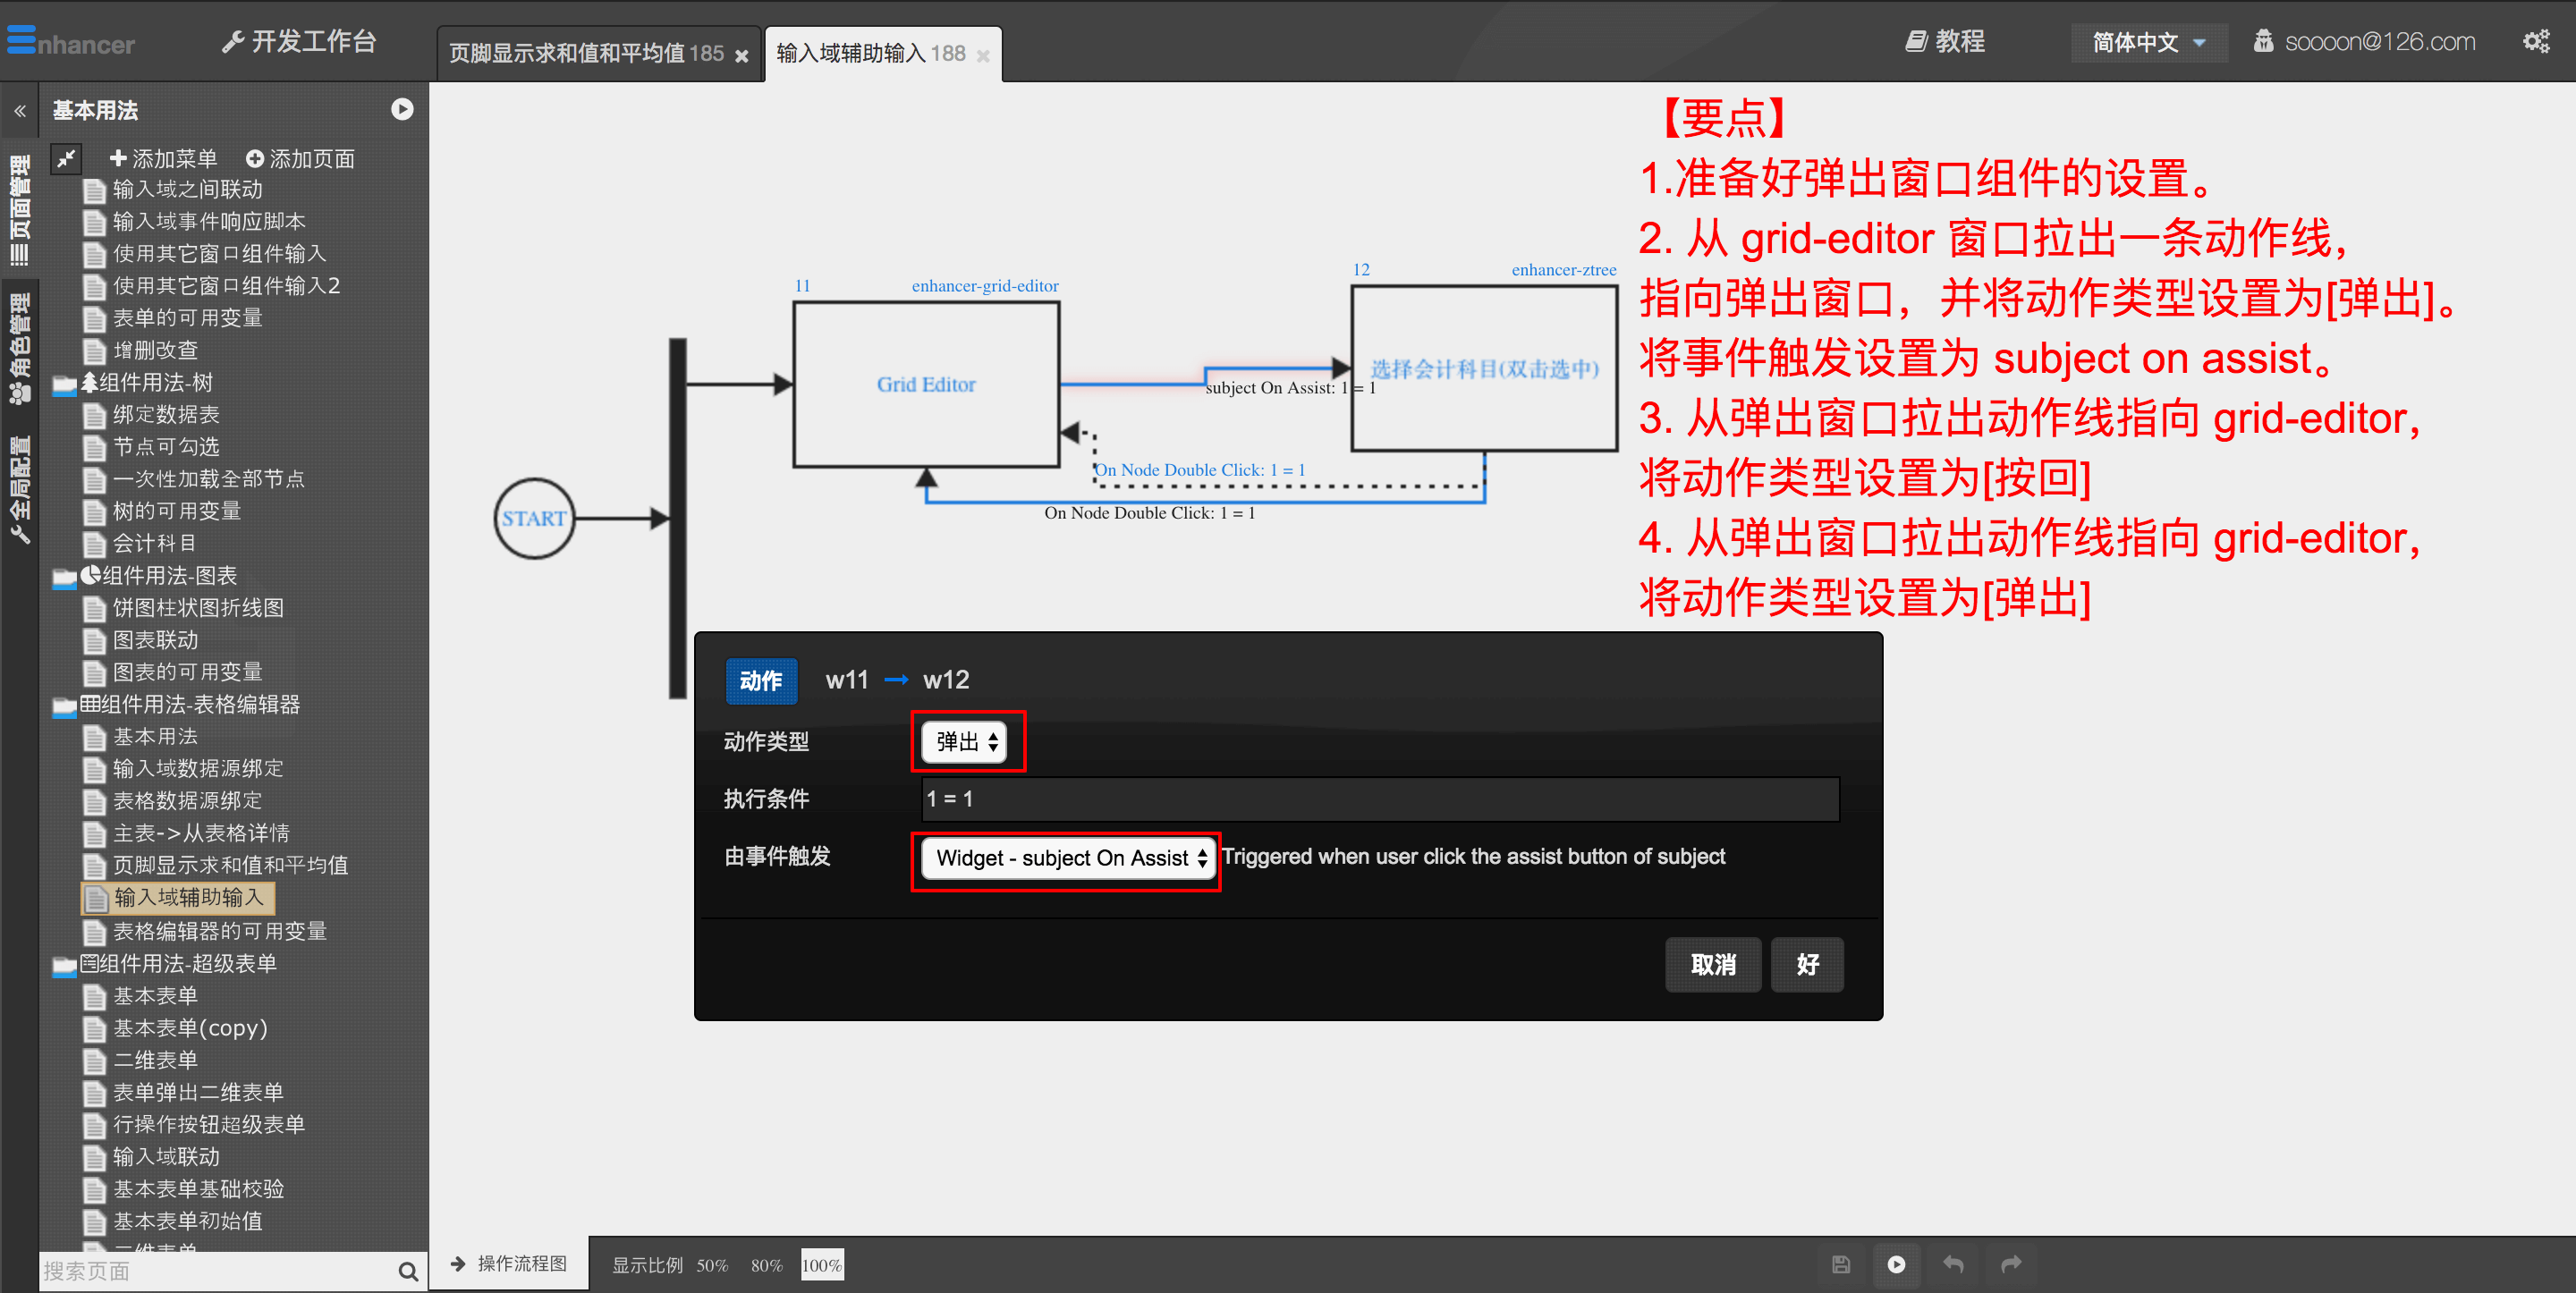Click the run/play icon in the bottom toolbar
Image resolution: width=2576 pixels, height=1293 pixels.
pyautogui.click(x=1896, y=1264)
